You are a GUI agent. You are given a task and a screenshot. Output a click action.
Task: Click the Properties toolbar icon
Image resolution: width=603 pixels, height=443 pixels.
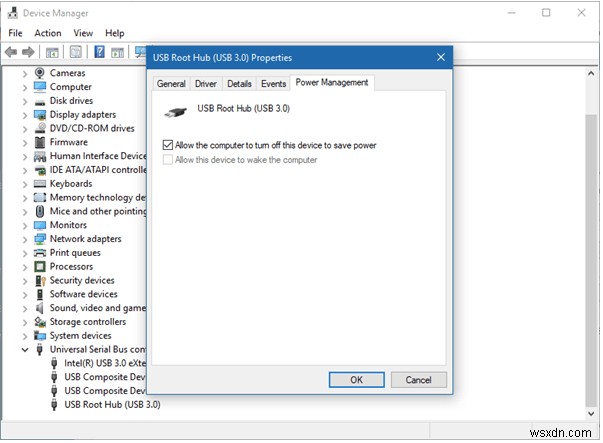click(75, 52)
